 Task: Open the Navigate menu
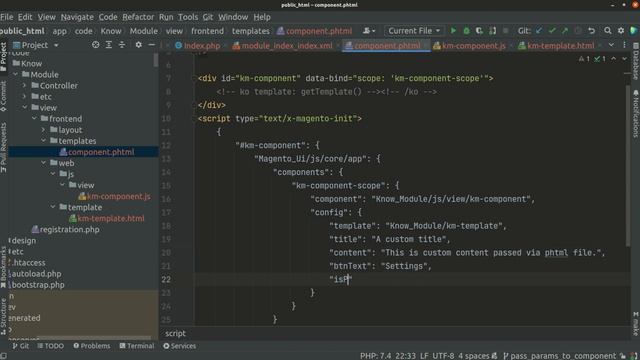pyautogui.click(x=77, y=17)
